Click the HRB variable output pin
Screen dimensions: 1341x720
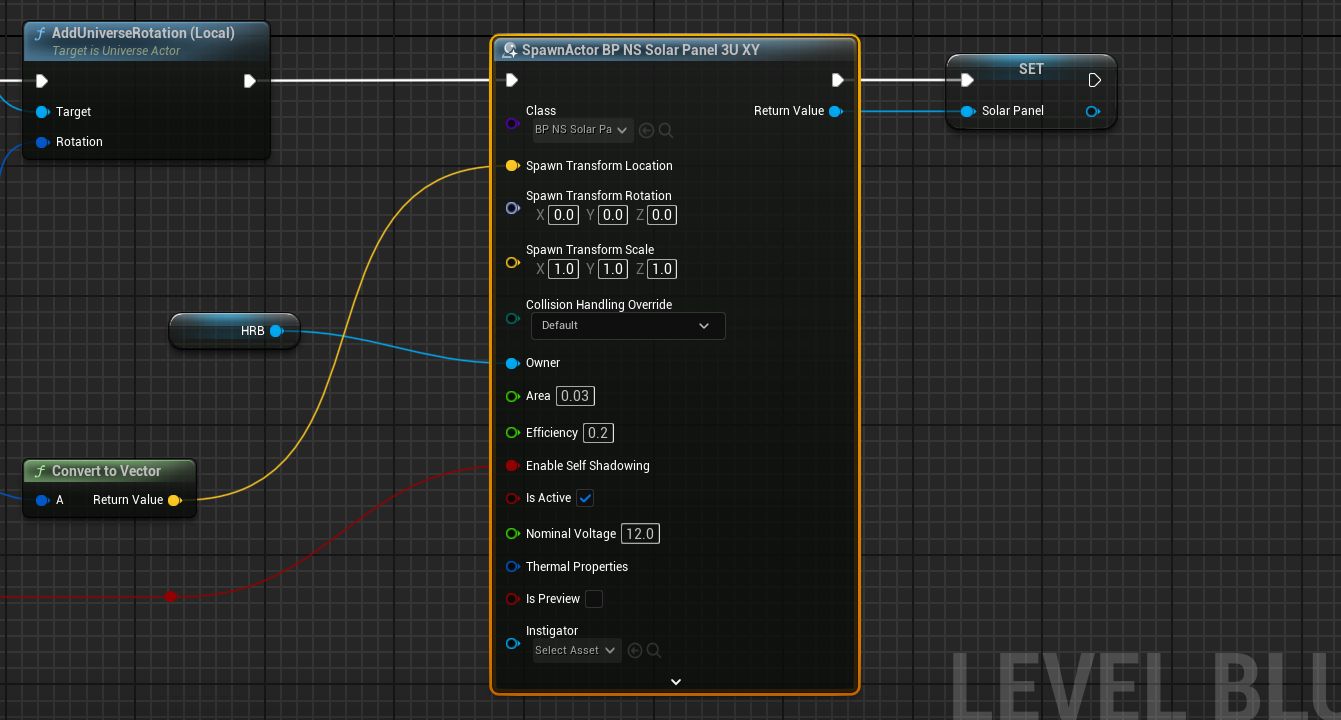coord(276,330)
